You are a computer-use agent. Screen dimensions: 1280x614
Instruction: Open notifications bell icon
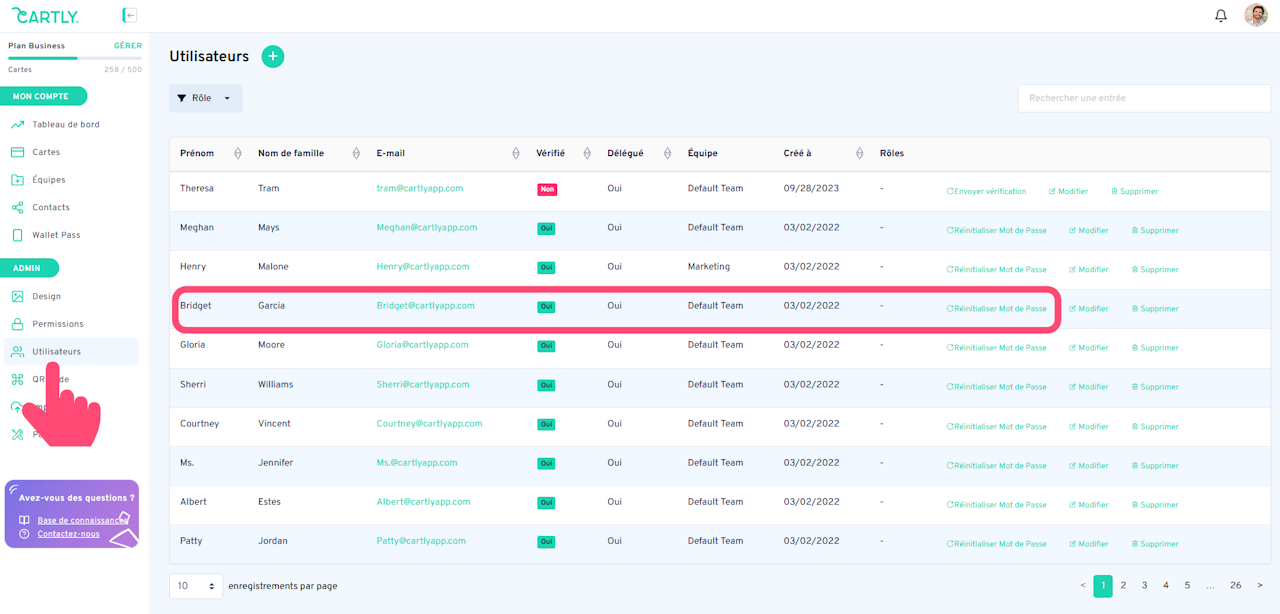tap(1221, 16)
